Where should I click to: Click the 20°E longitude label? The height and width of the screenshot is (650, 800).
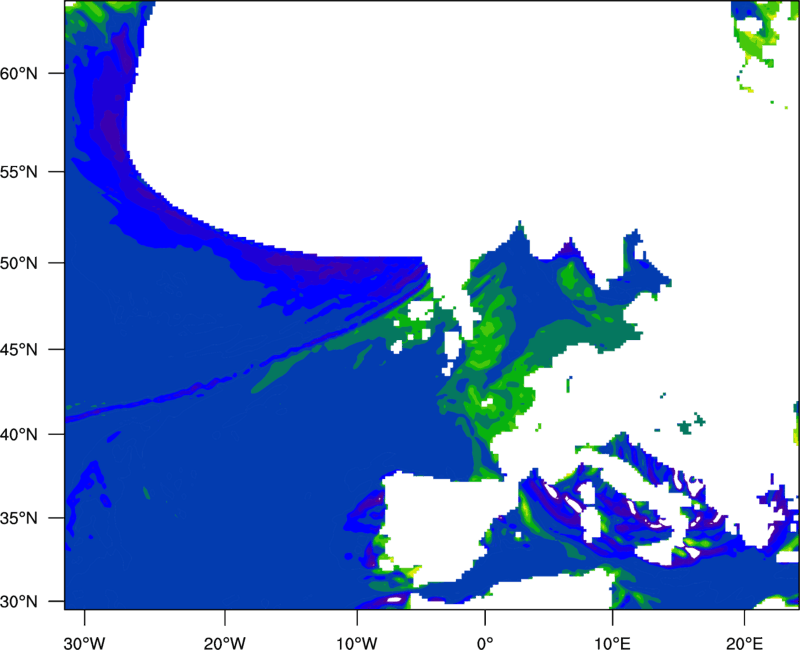[x=744, y=643]
